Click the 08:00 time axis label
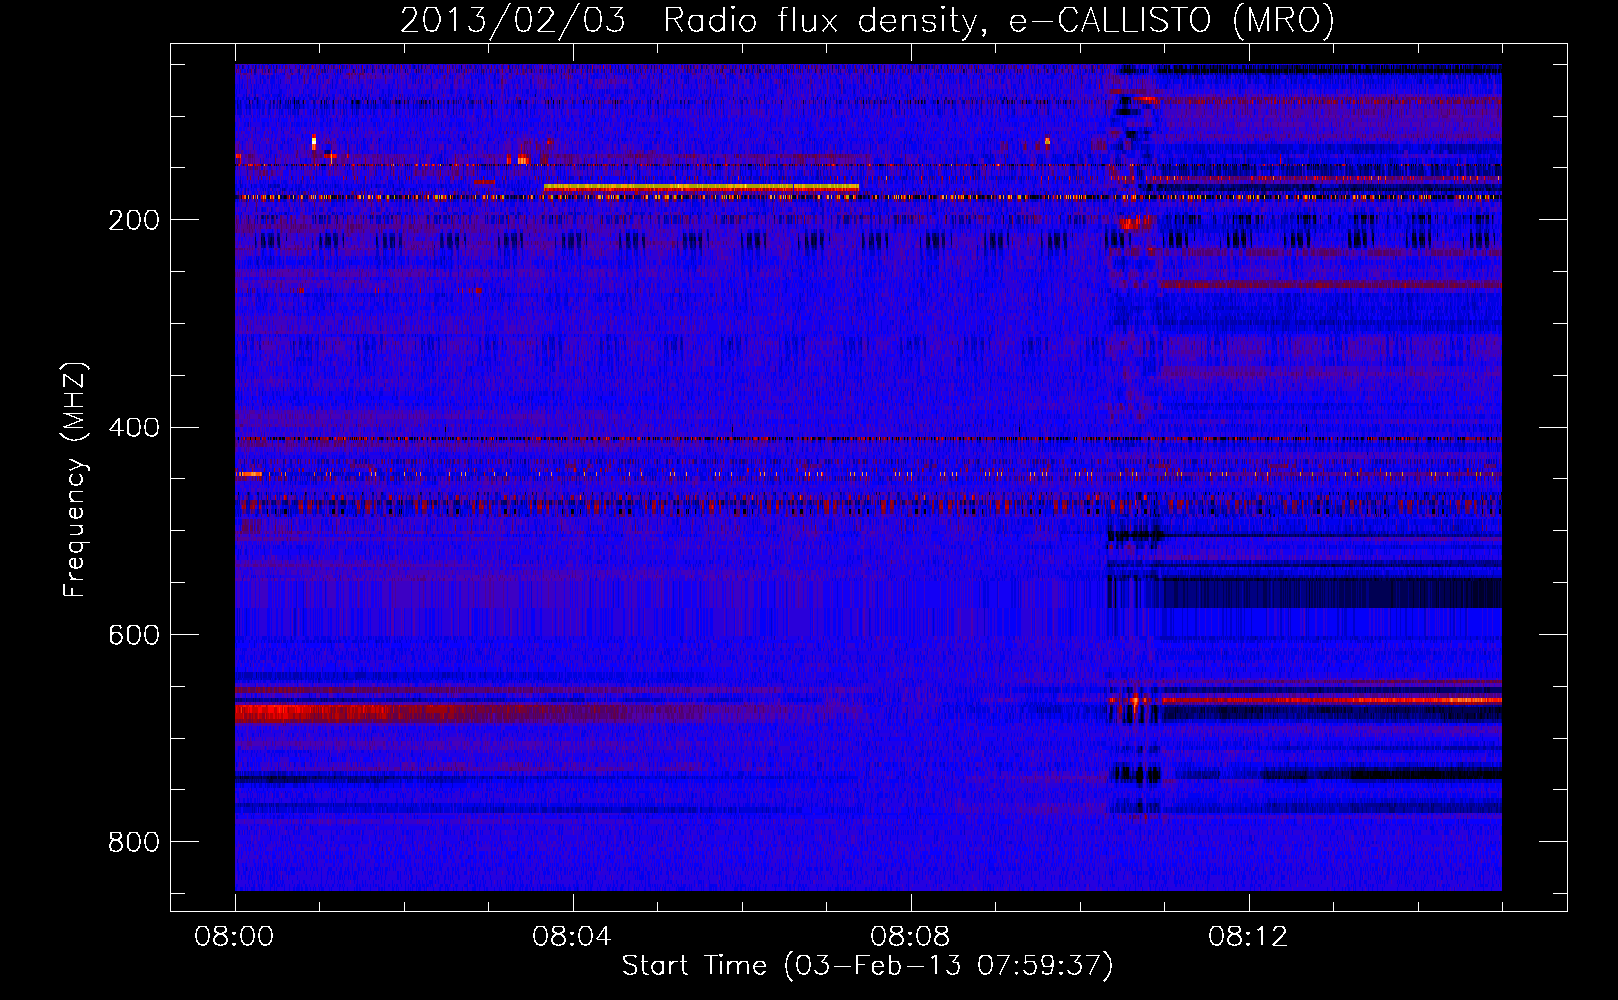The height and width of the screenshot is (1000, 1618). pyautogui.click(x=234, y=937)
